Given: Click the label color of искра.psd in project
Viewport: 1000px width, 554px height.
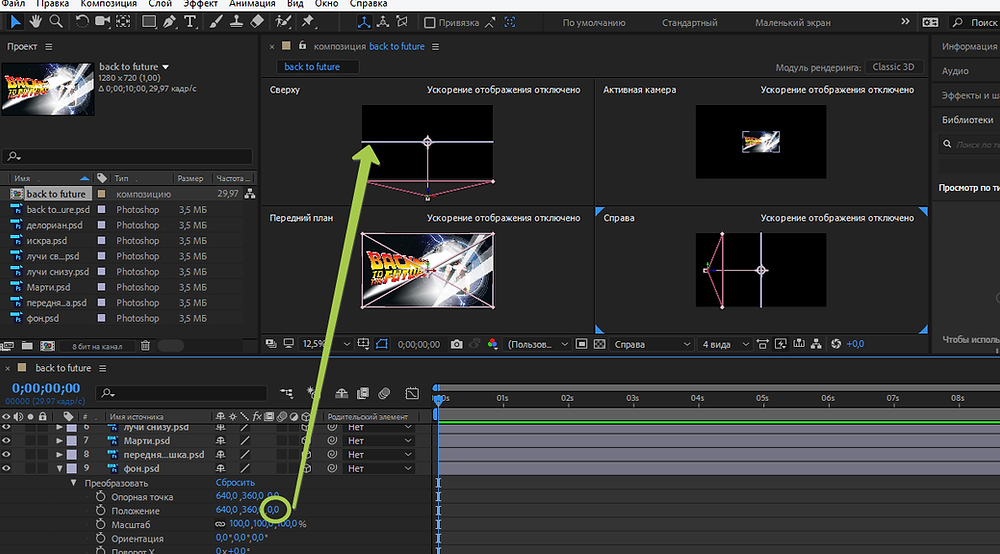Looking at the screenshot, I should [101, 240].
